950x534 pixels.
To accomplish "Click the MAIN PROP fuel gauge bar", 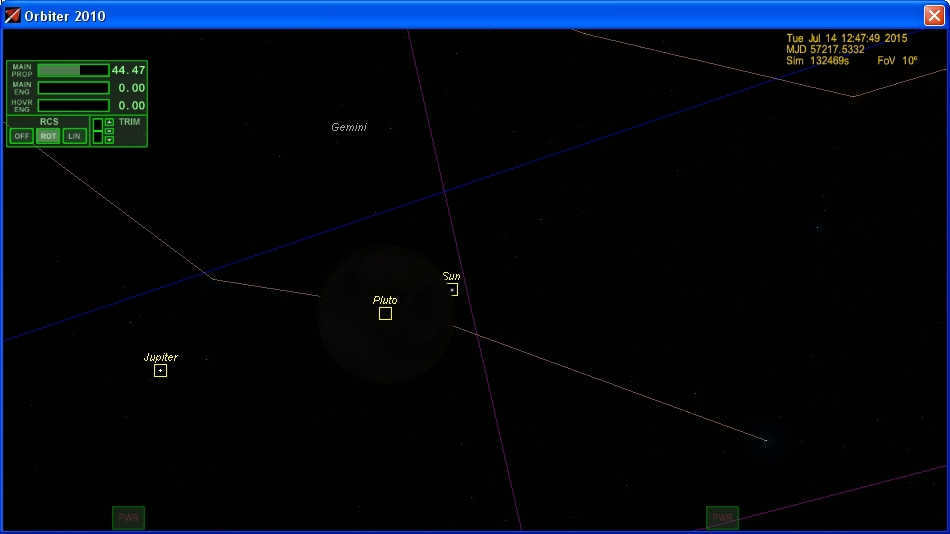I will (73, 70).
